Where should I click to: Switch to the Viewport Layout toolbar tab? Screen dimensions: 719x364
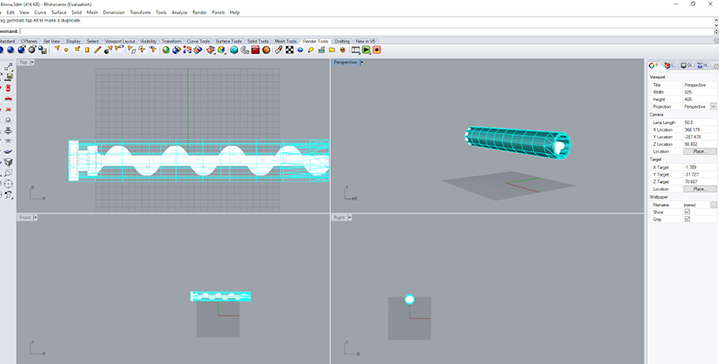click(120, 41)
